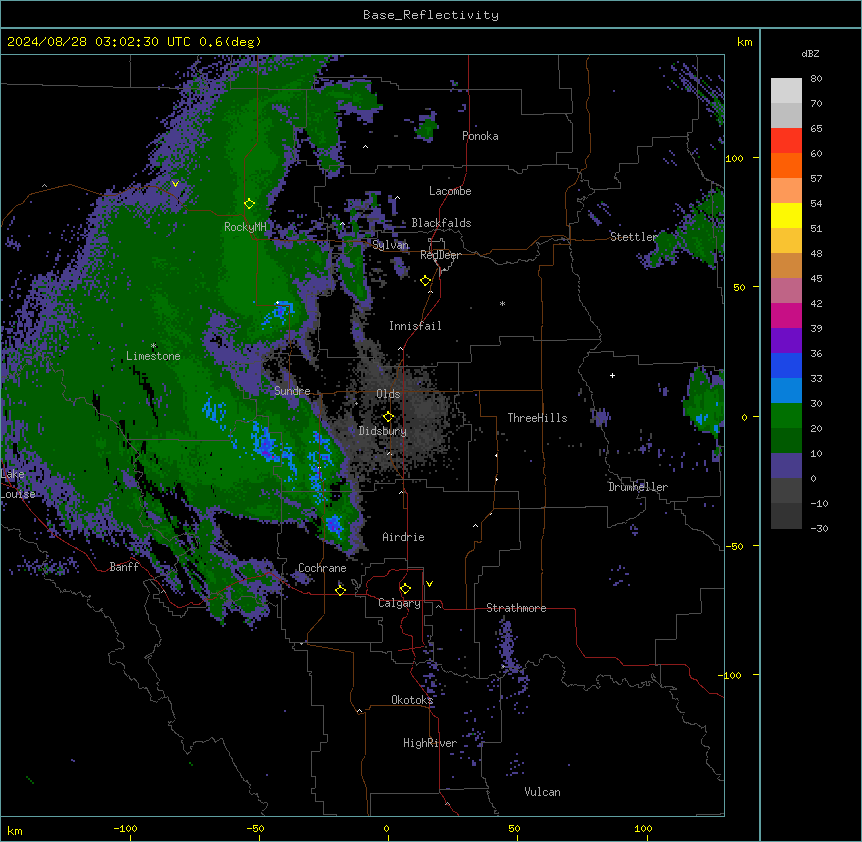Click the Sylvan label on the map
862x842 pixels.
pos(390,245)
